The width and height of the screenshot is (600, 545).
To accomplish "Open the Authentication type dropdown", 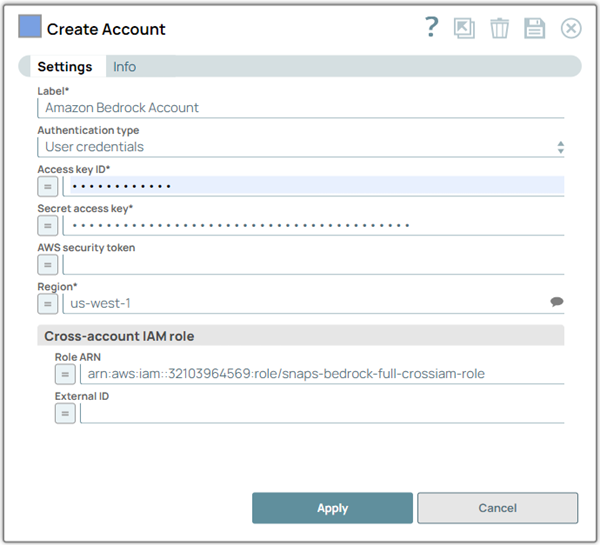I will click(x=301, y=147).
